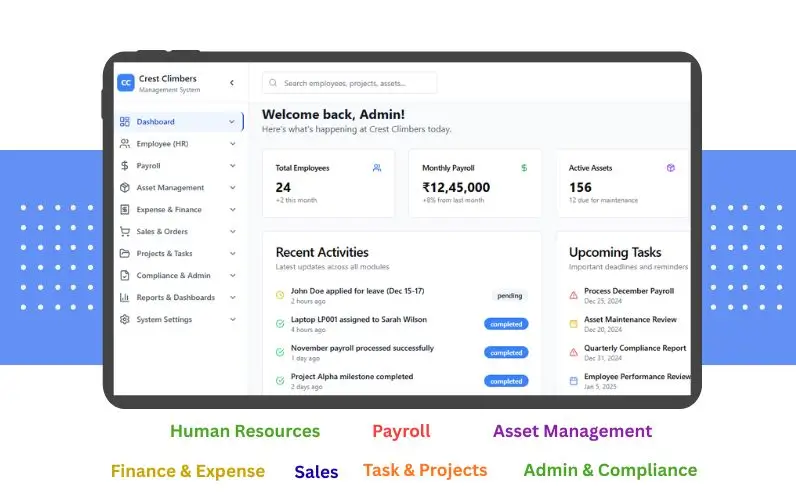Click the icon beside Asset Maintenance Review
Screen dimensions: 796x500
573,324
